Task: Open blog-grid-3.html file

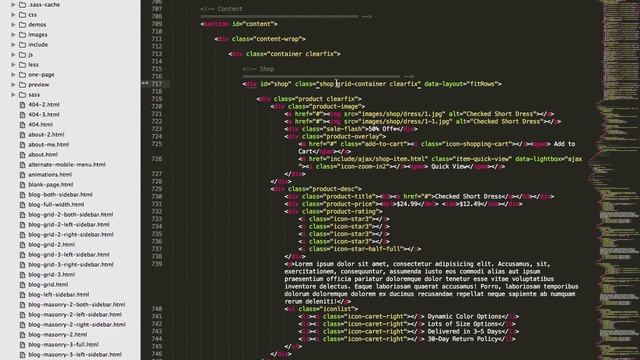Action: 51,274
